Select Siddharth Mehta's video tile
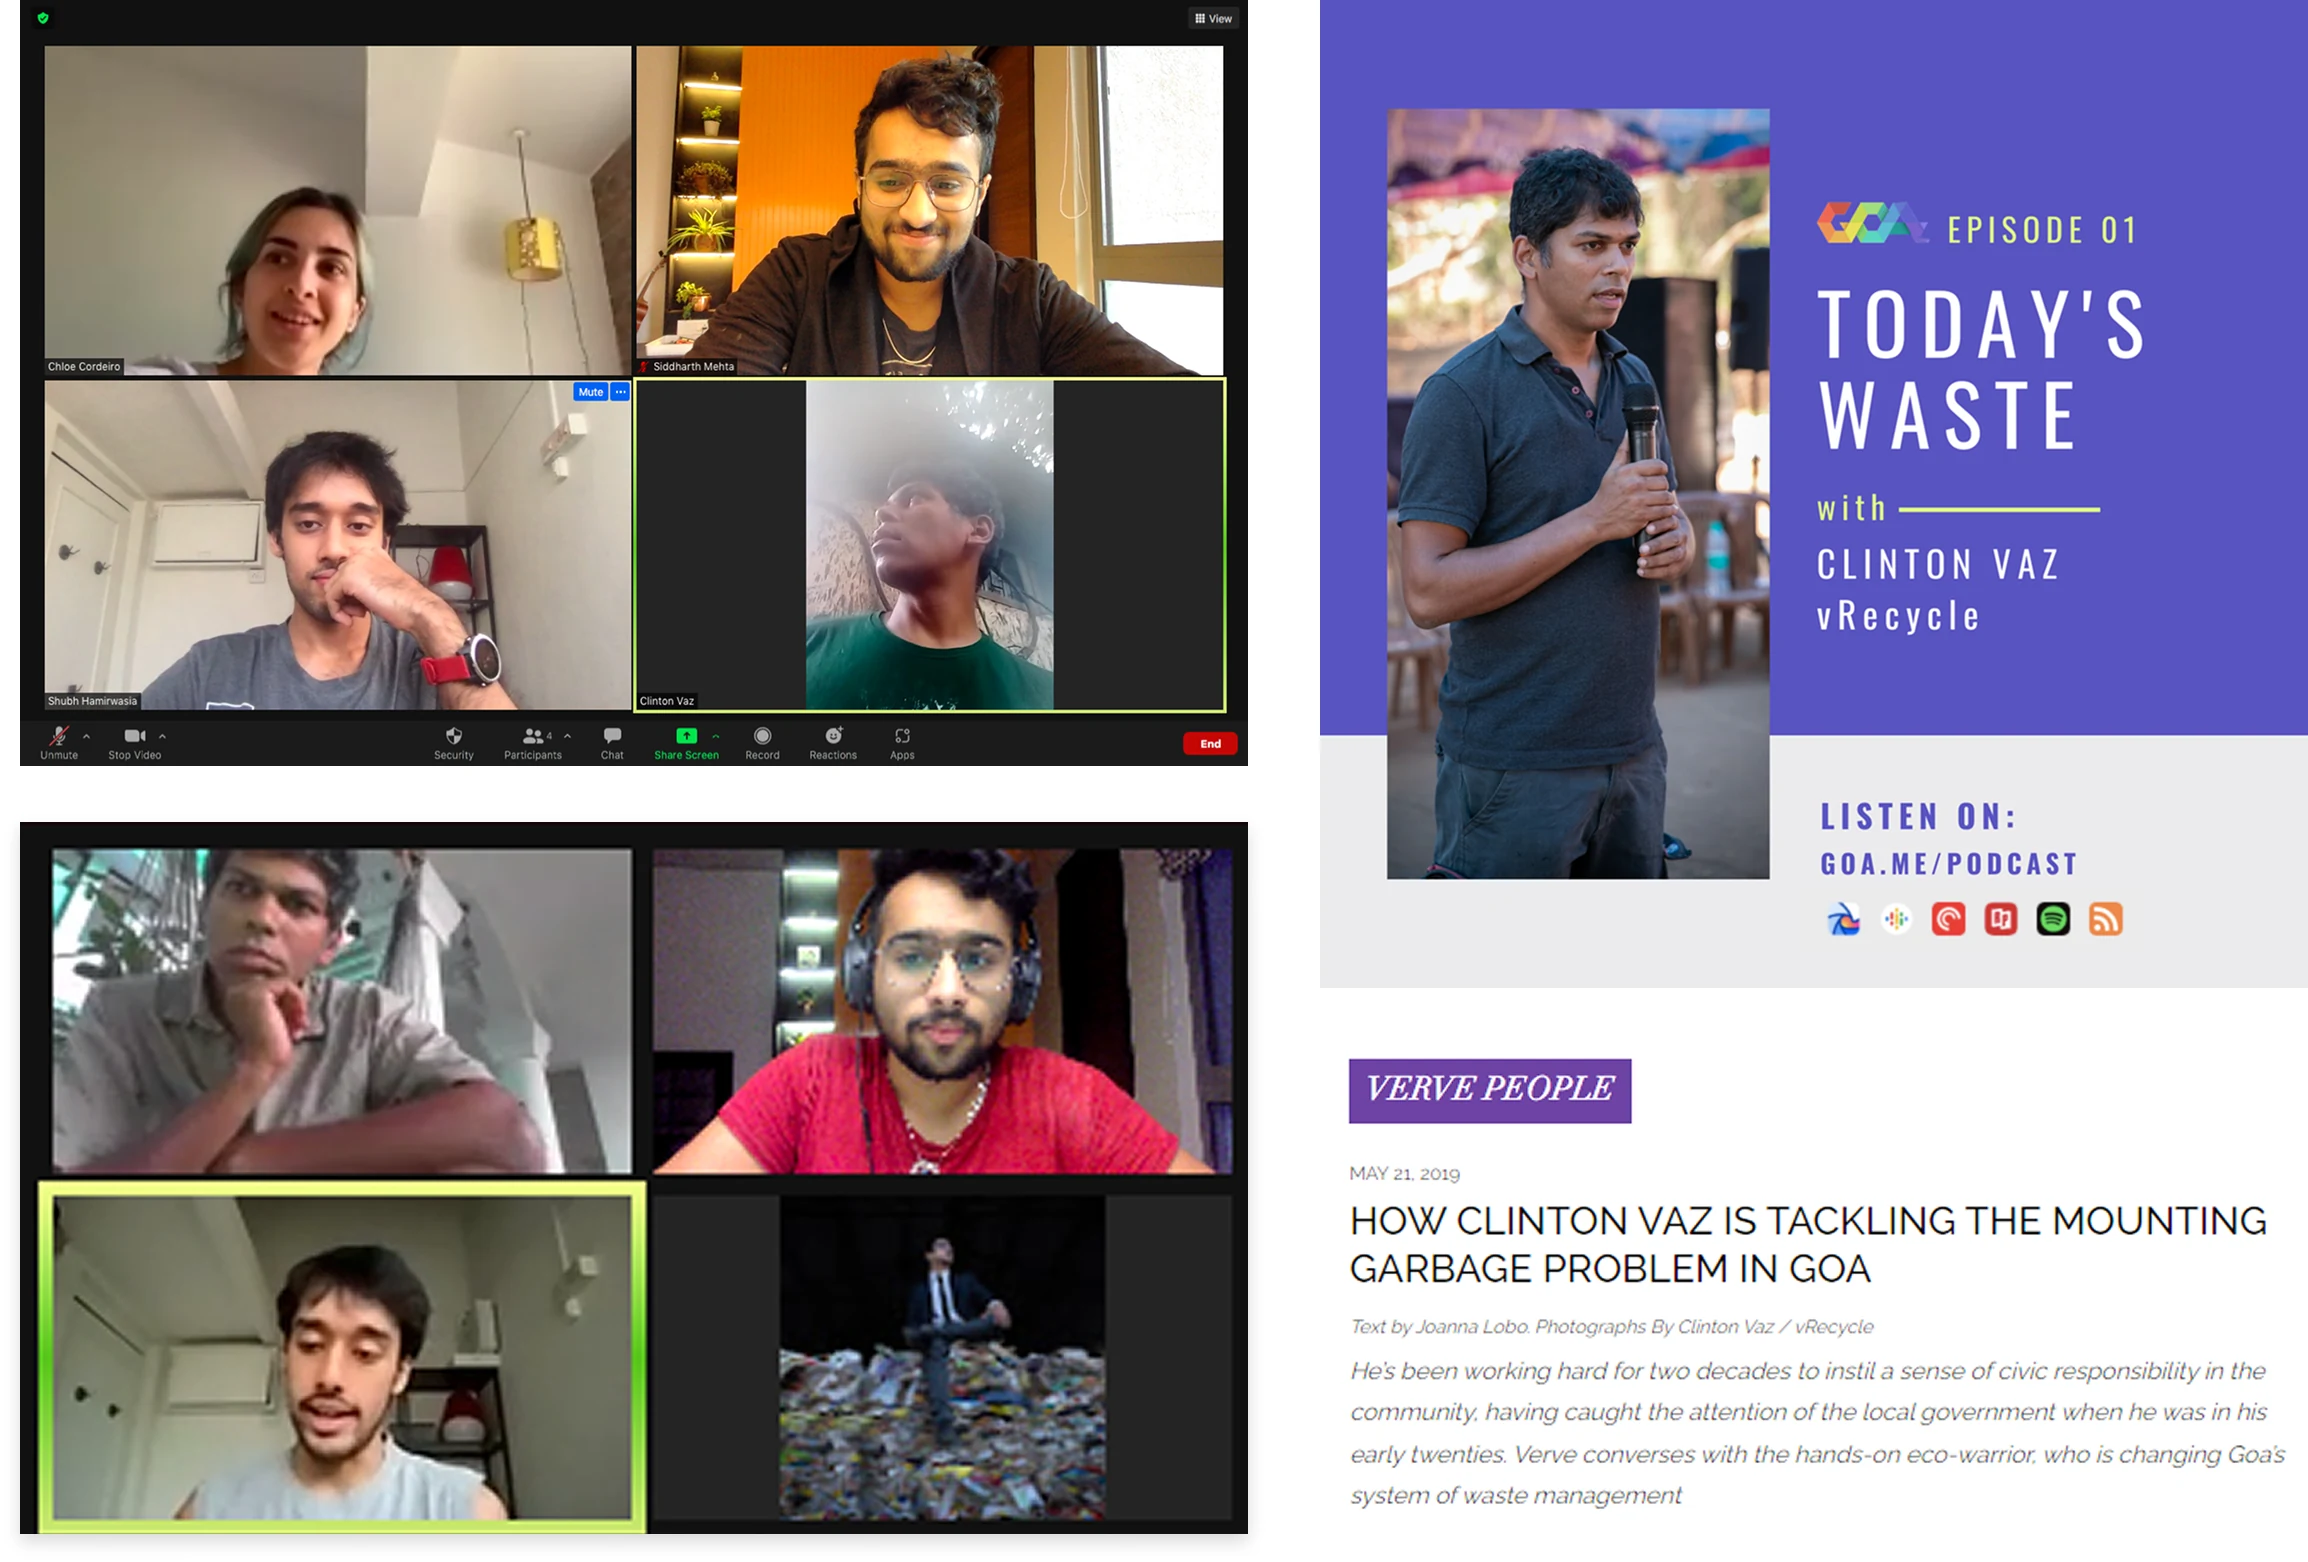Image resolution: width=2308 pixels, height=1562 pixels. click(930, 210)
